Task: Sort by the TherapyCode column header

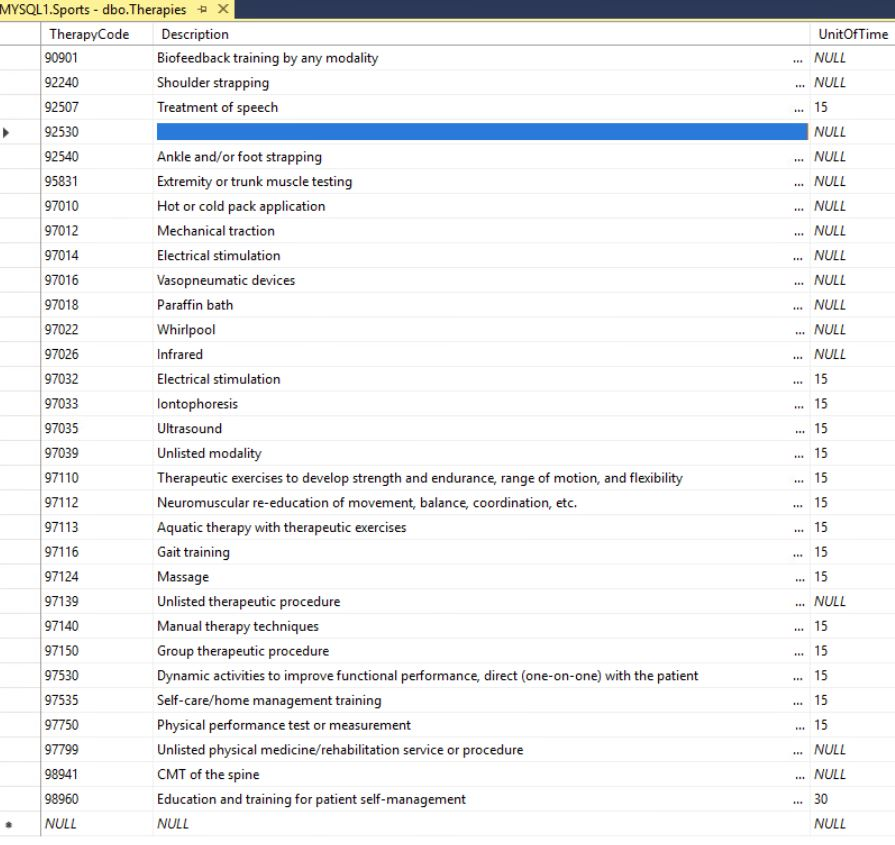Action: [x=90, y=33]
